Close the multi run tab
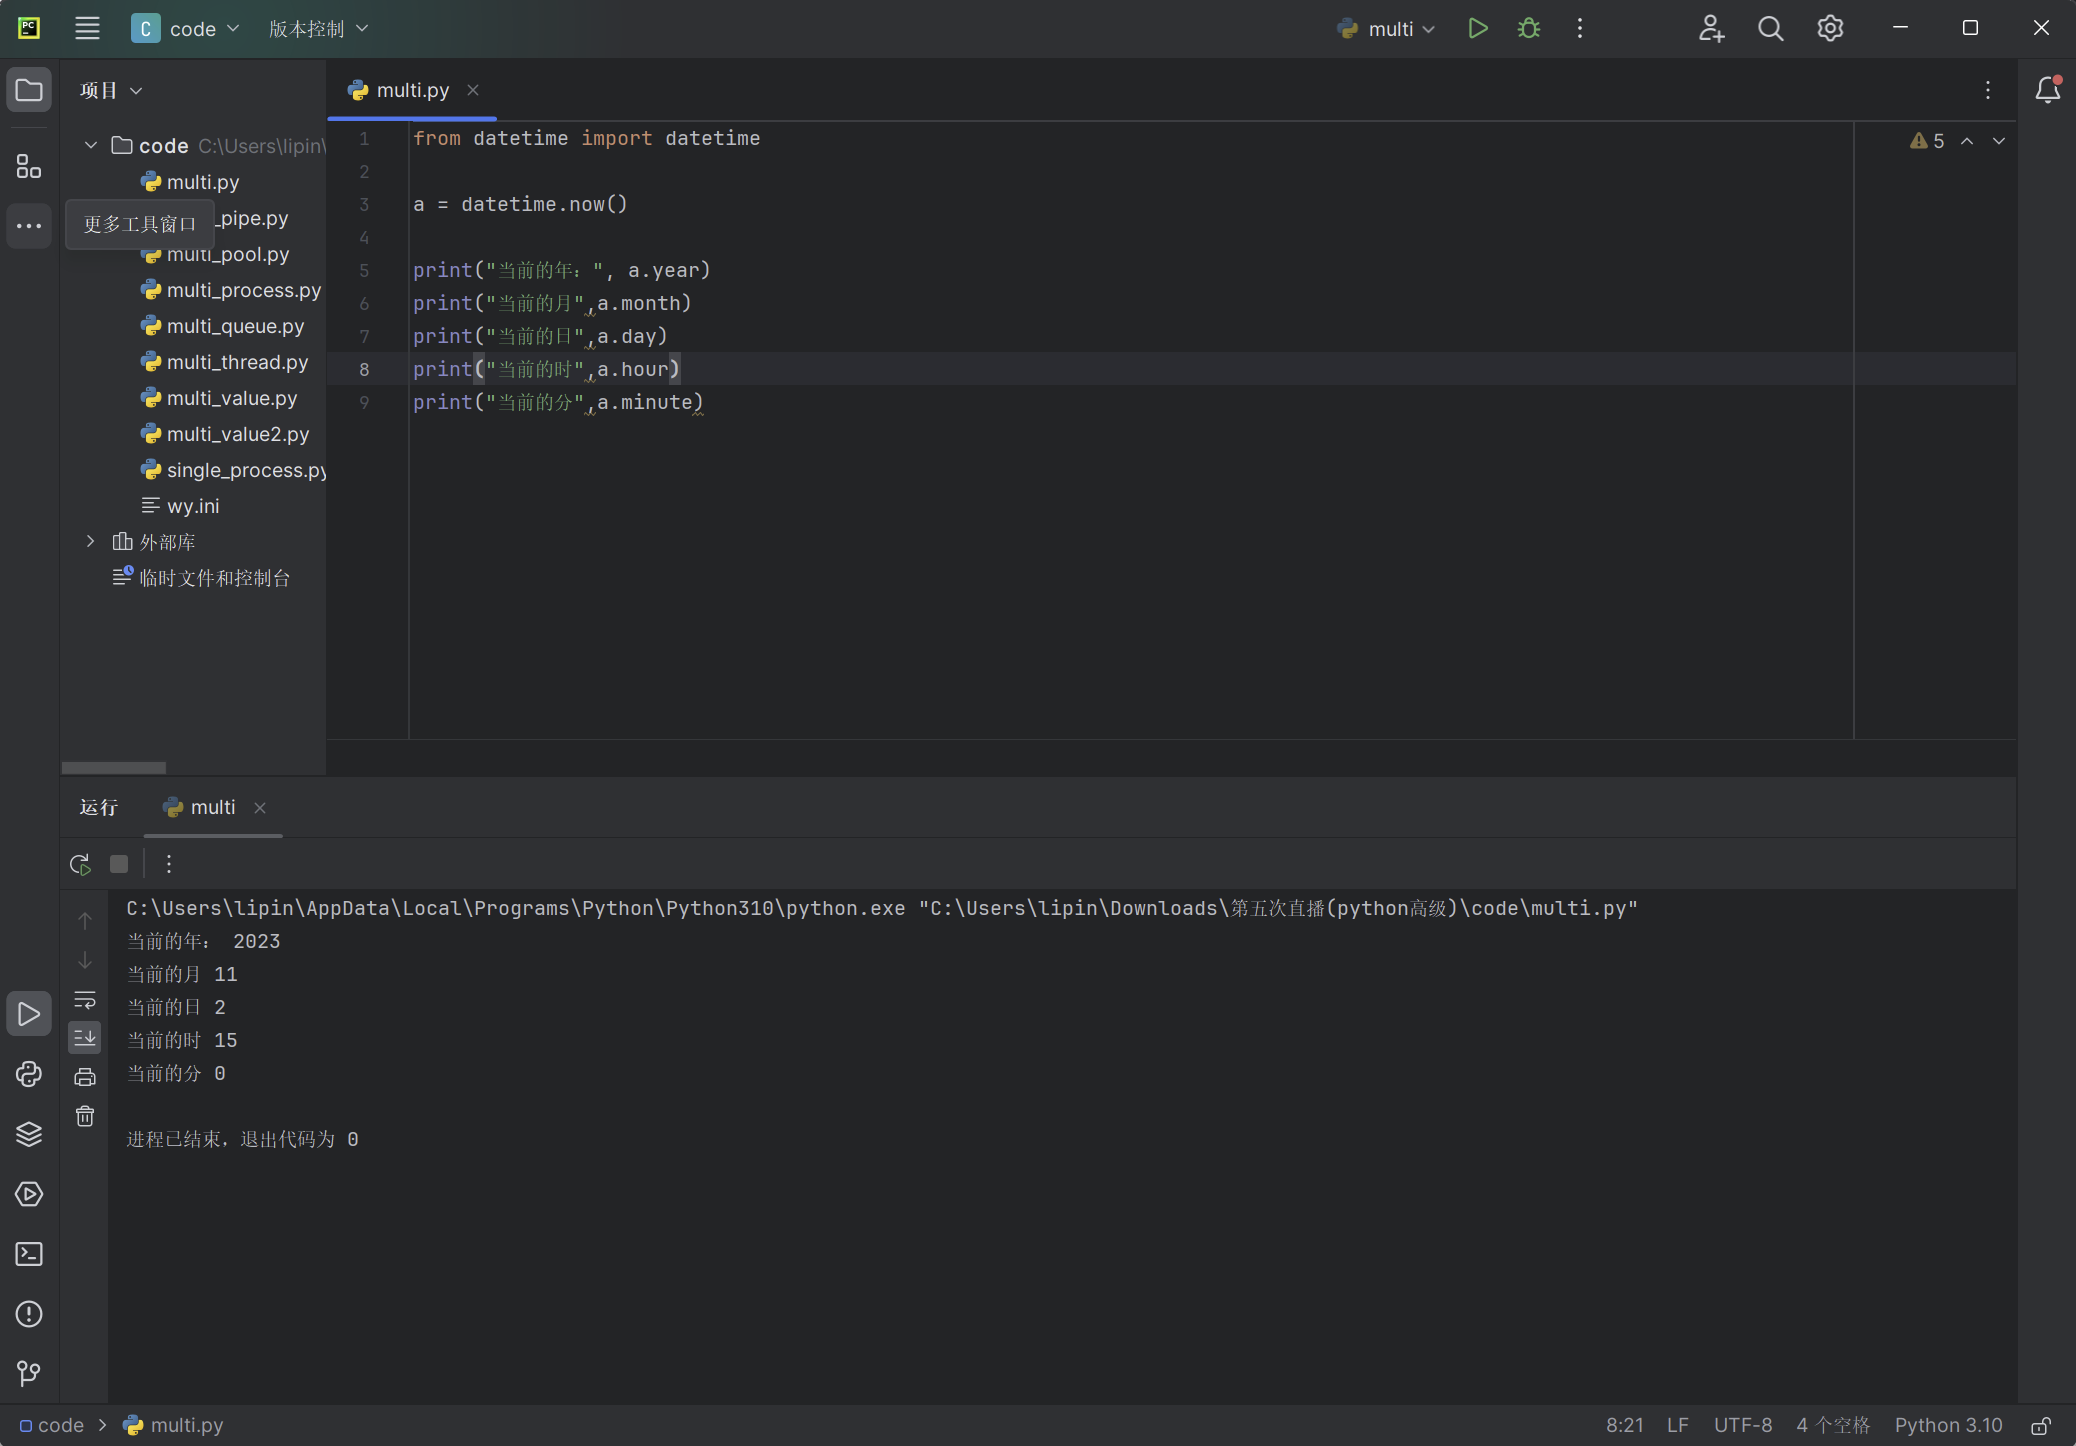This screenshot has height=1446, width=2076. [x=260, y=808]
